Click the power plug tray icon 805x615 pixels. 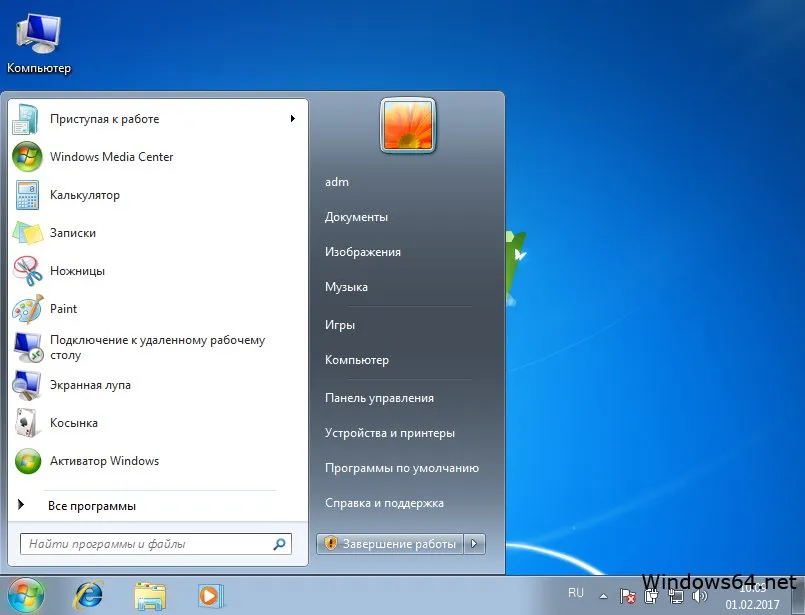pyautogui.click(x=652, y=596)
